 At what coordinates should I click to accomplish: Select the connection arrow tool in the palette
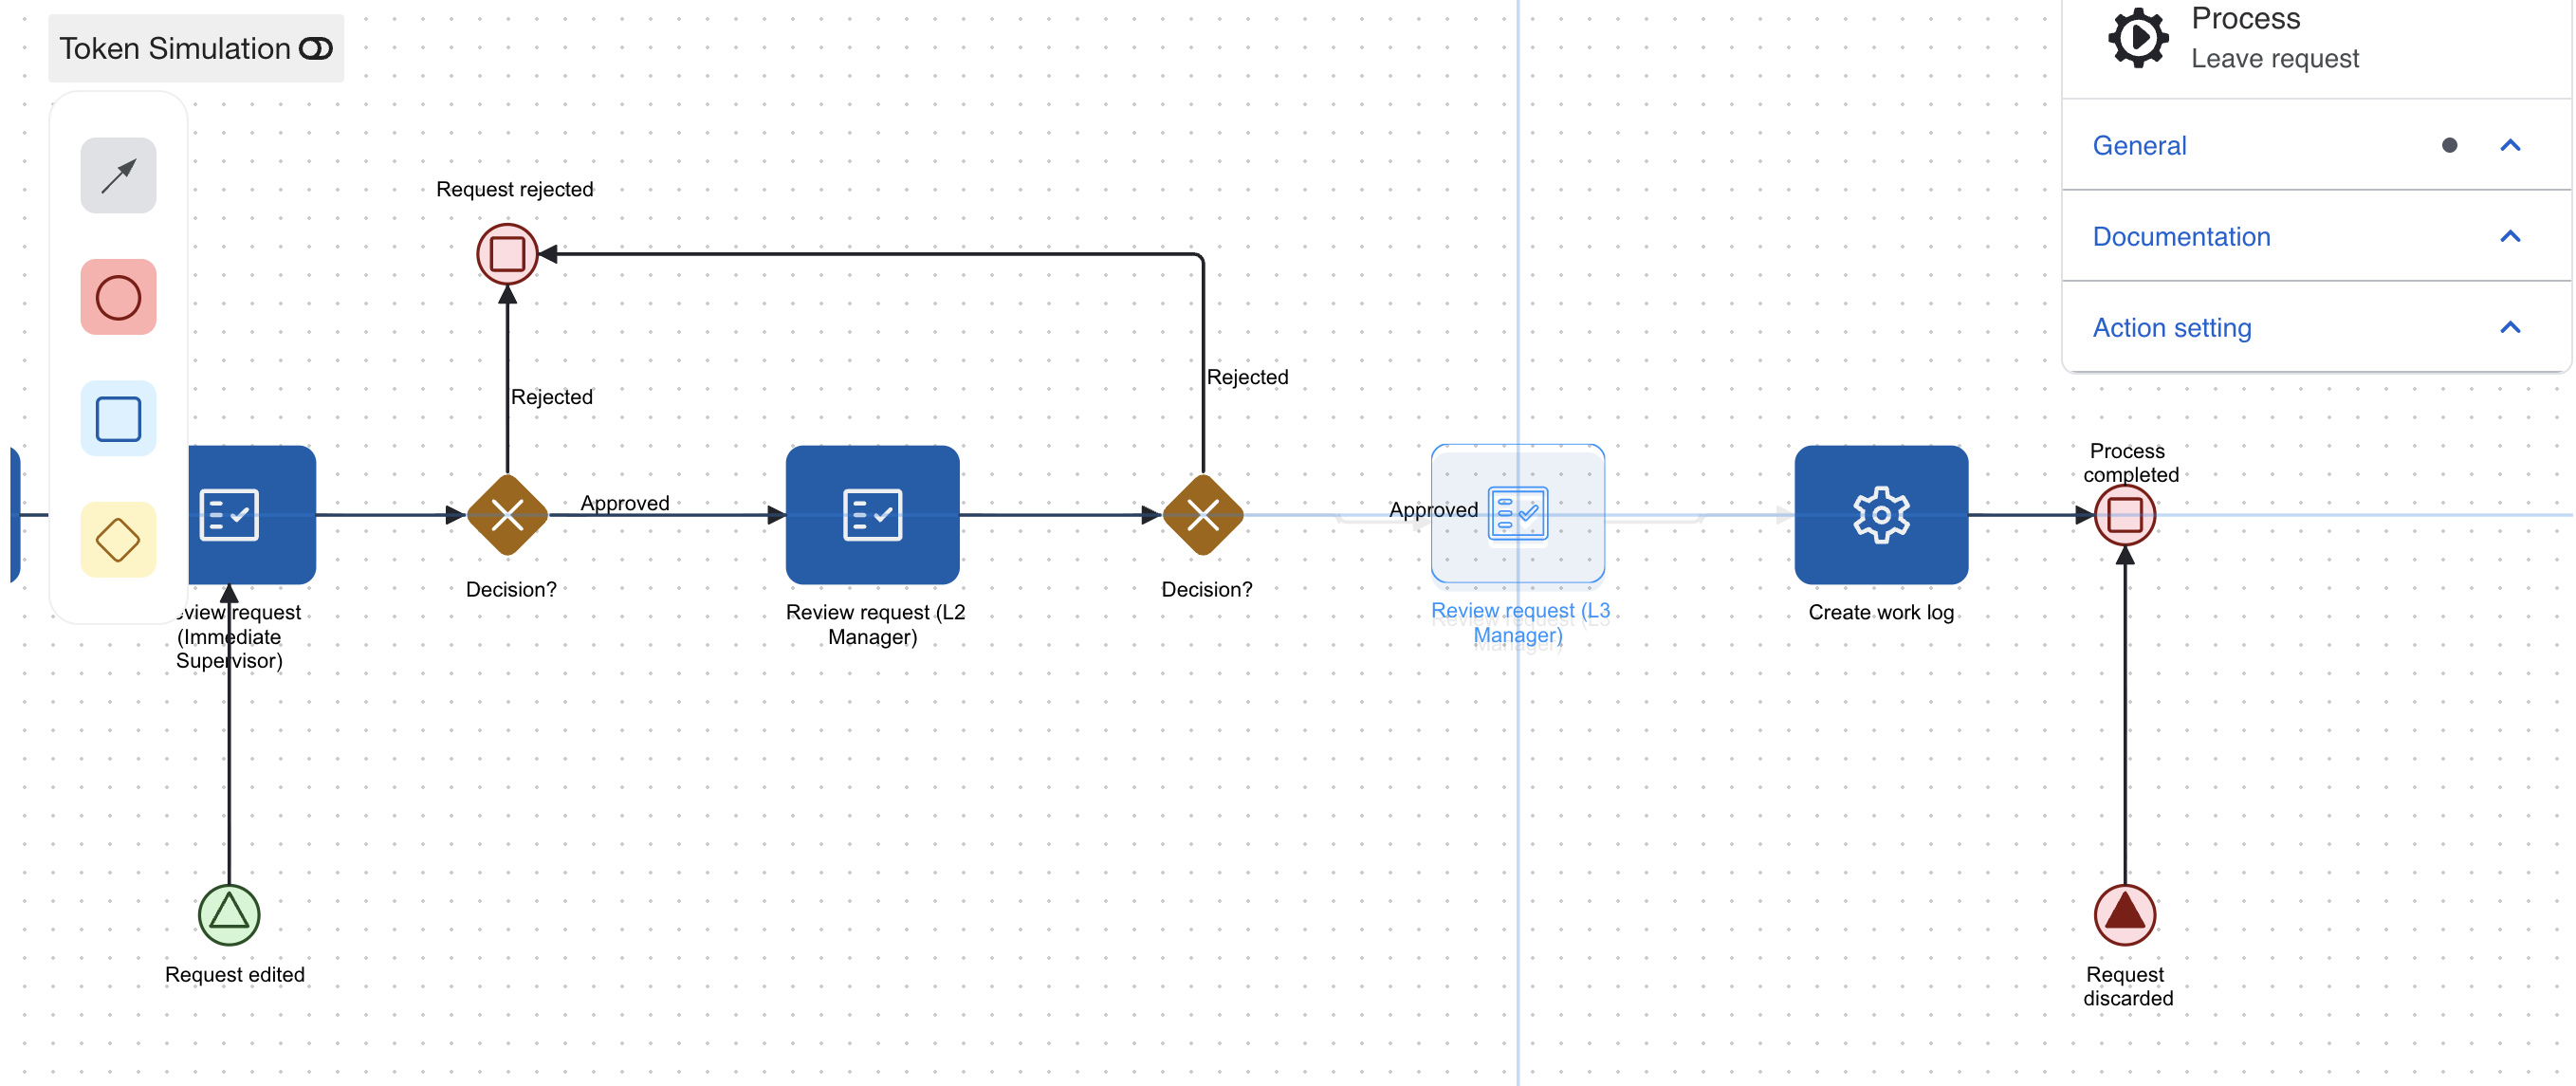click(118, 176)
